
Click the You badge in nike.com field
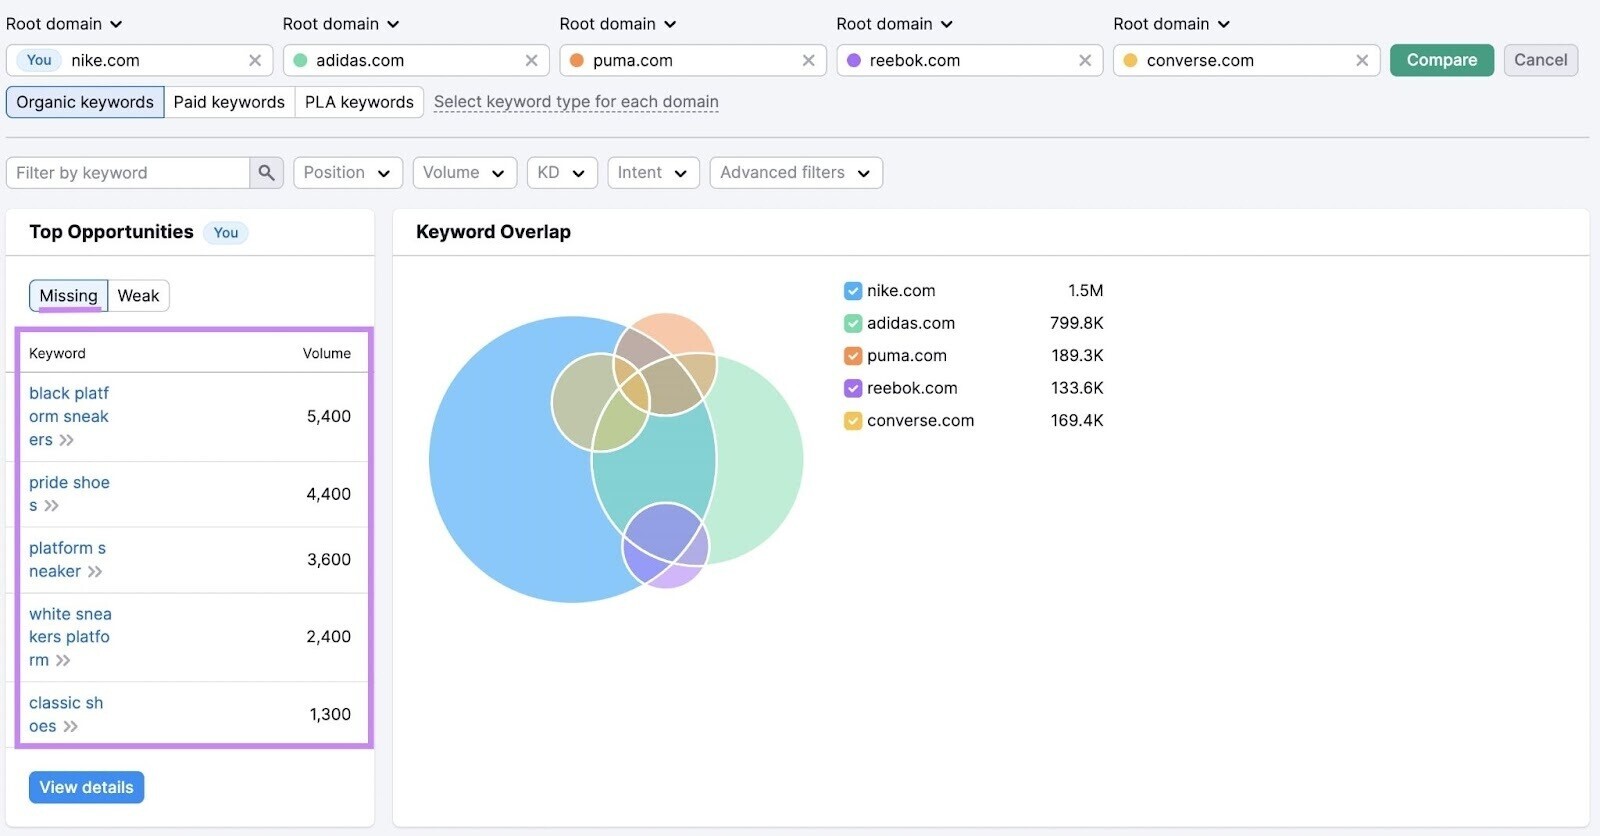pyautogui.click(x=39, y=60)
